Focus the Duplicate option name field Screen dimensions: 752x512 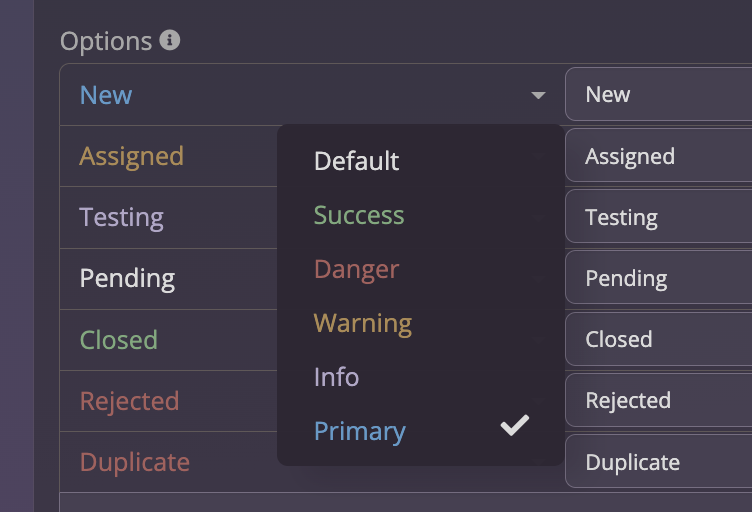660,462
